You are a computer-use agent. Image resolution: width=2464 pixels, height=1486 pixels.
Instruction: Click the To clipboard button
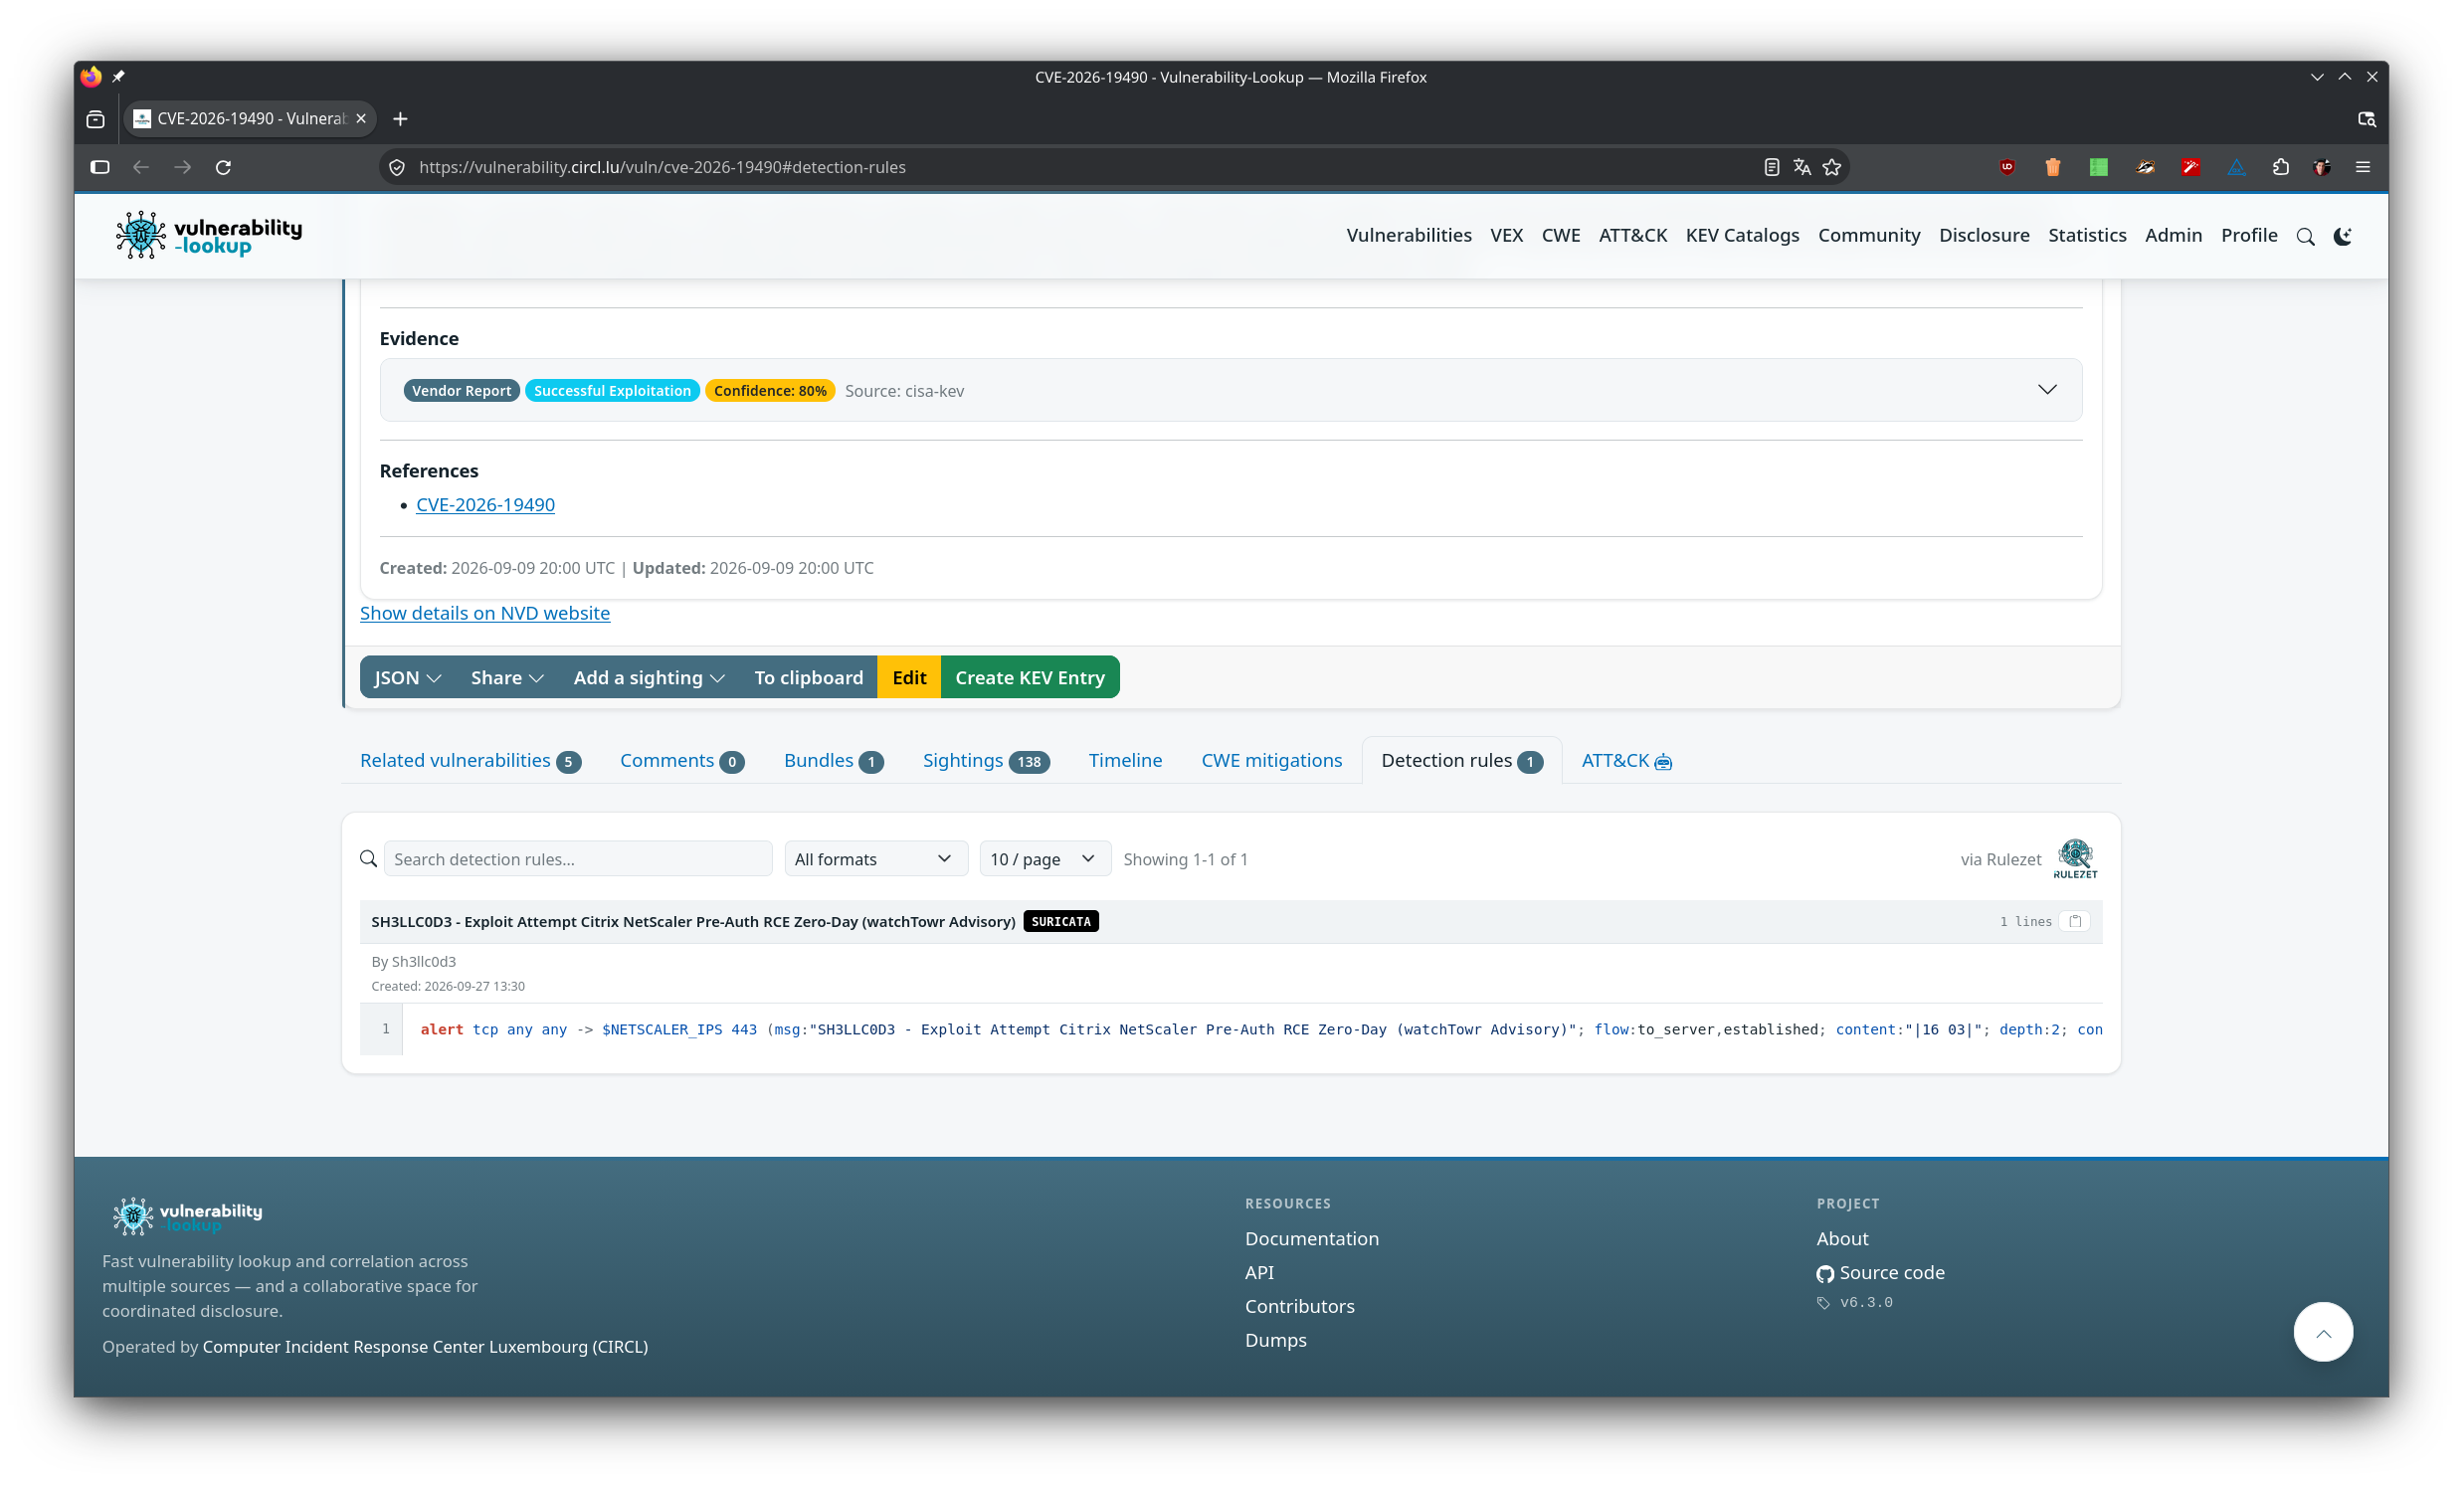(x=808, y=677)
